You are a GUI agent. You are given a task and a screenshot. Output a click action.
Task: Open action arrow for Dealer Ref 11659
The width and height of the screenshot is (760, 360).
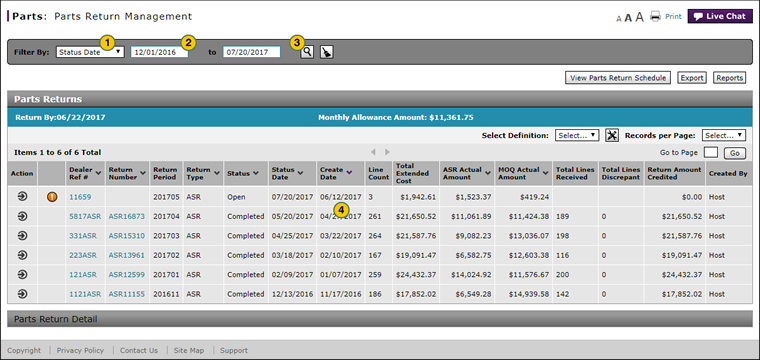(x=22, y=197)
